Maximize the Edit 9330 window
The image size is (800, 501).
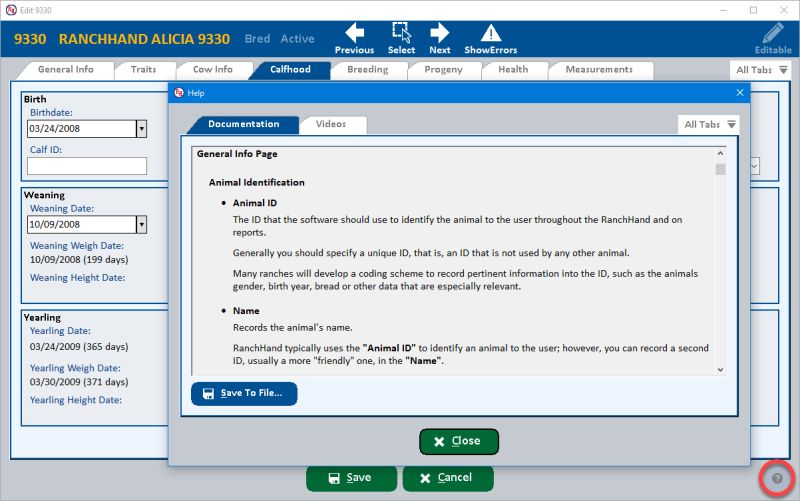pos(753,10)
